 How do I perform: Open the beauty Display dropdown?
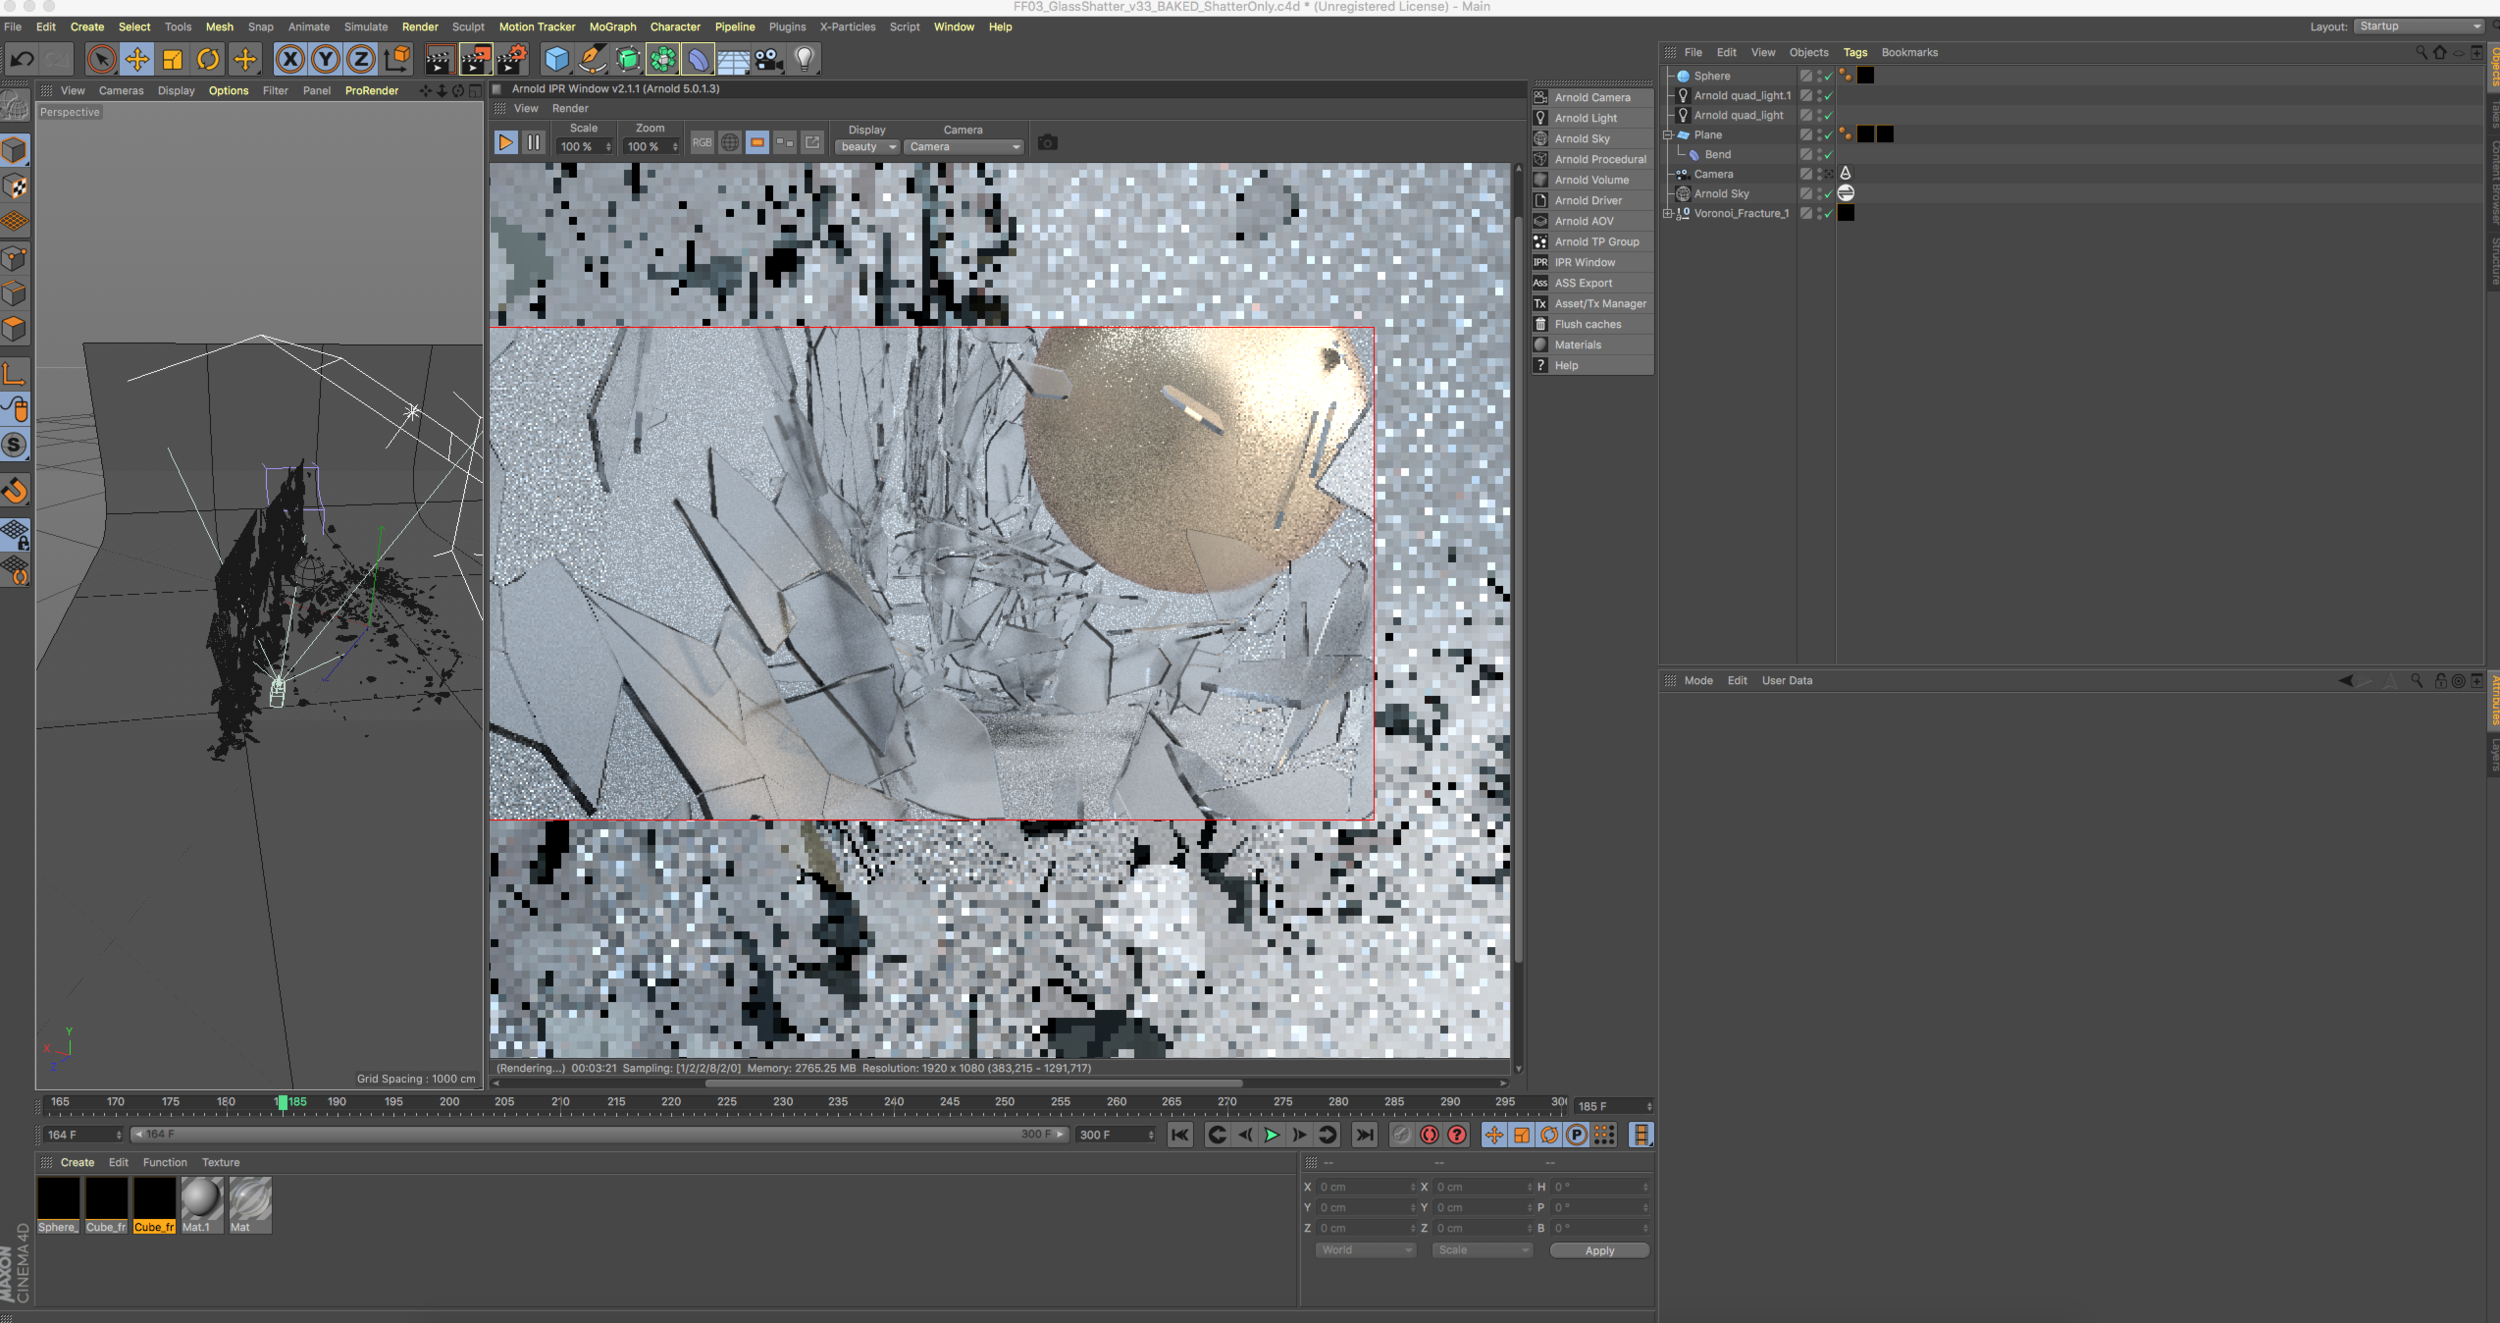[867, 147]
